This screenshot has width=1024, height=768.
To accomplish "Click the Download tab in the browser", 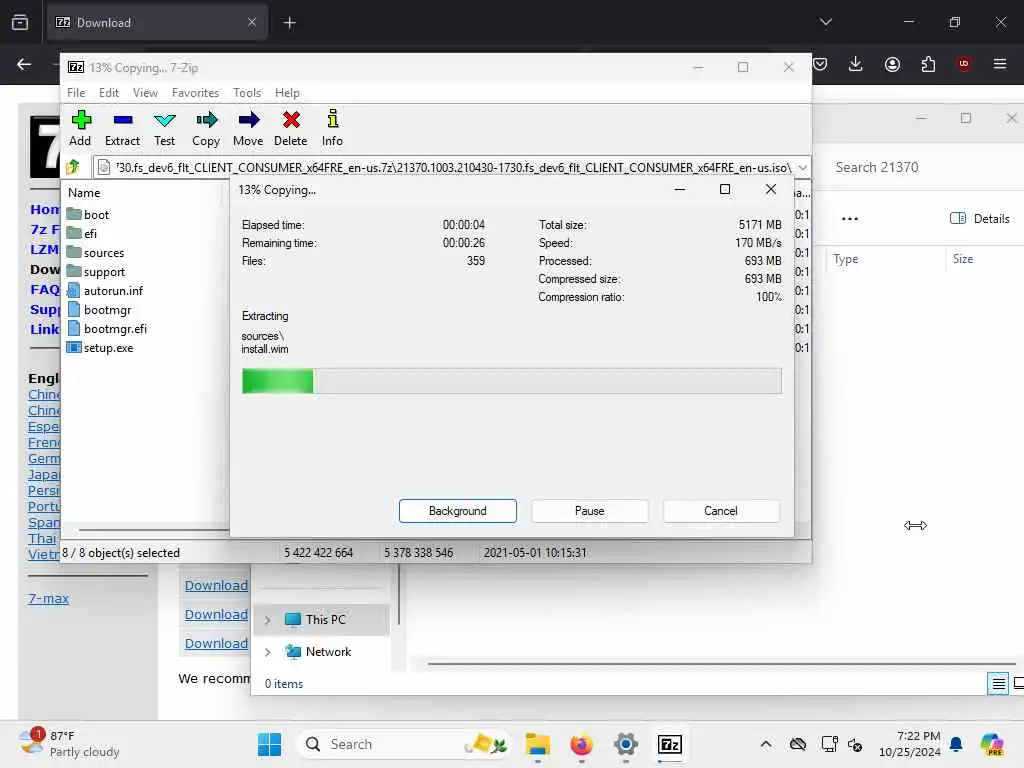I will pos(157,23).
